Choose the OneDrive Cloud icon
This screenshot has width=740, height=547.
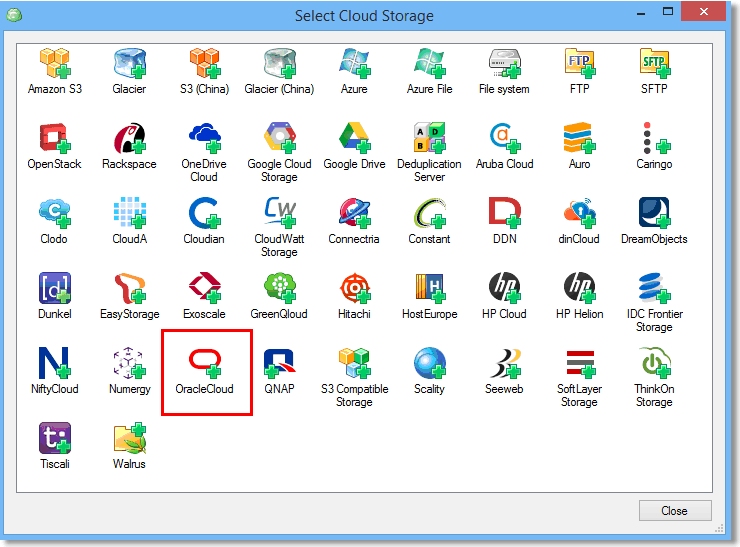click(x=205, y=138)
